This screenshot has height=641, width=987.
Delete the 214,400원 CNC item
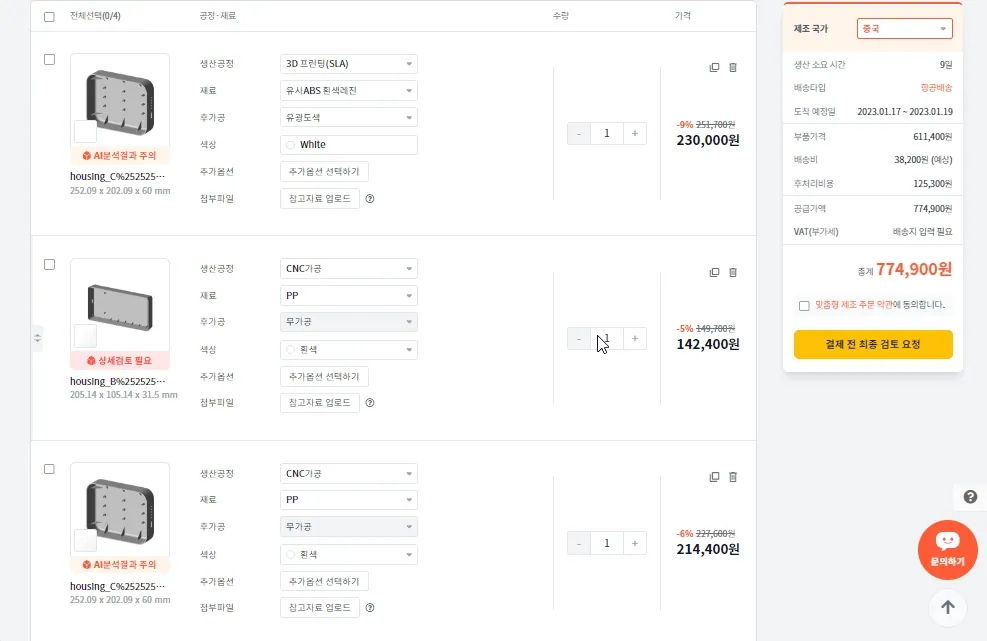pyautogui.click(x=733, y=477)
